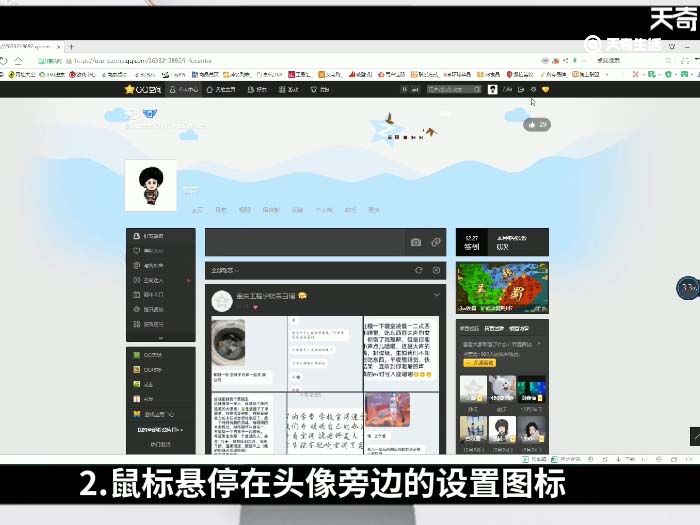The image size is (700, 525).
Task: Open 装扮 in the top navigation bar
Action: click(x=320, y=90)
